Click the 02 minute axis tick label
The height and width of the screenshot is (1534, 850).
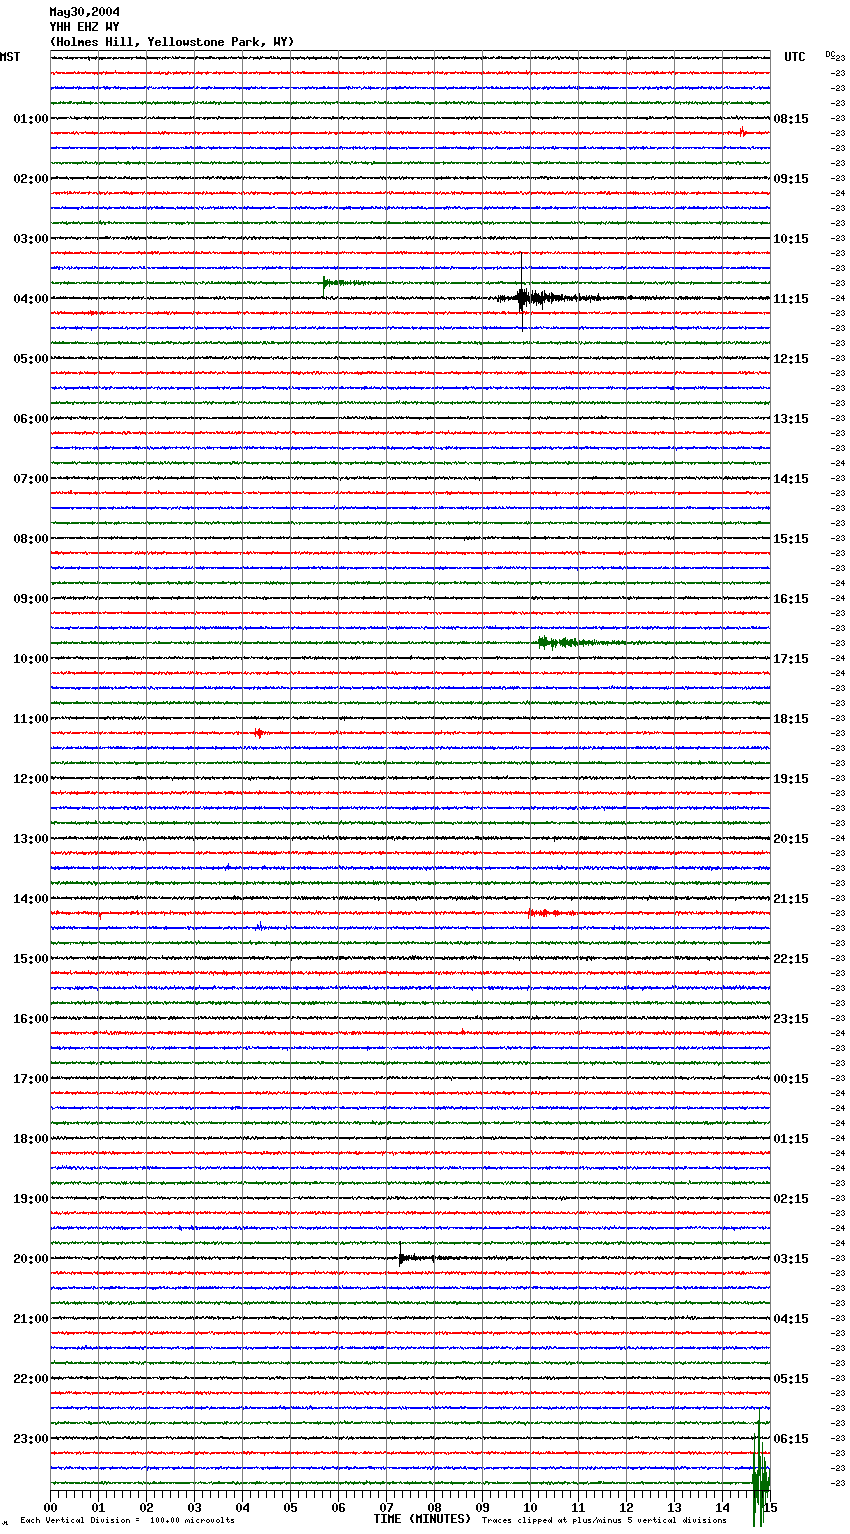146,1507
